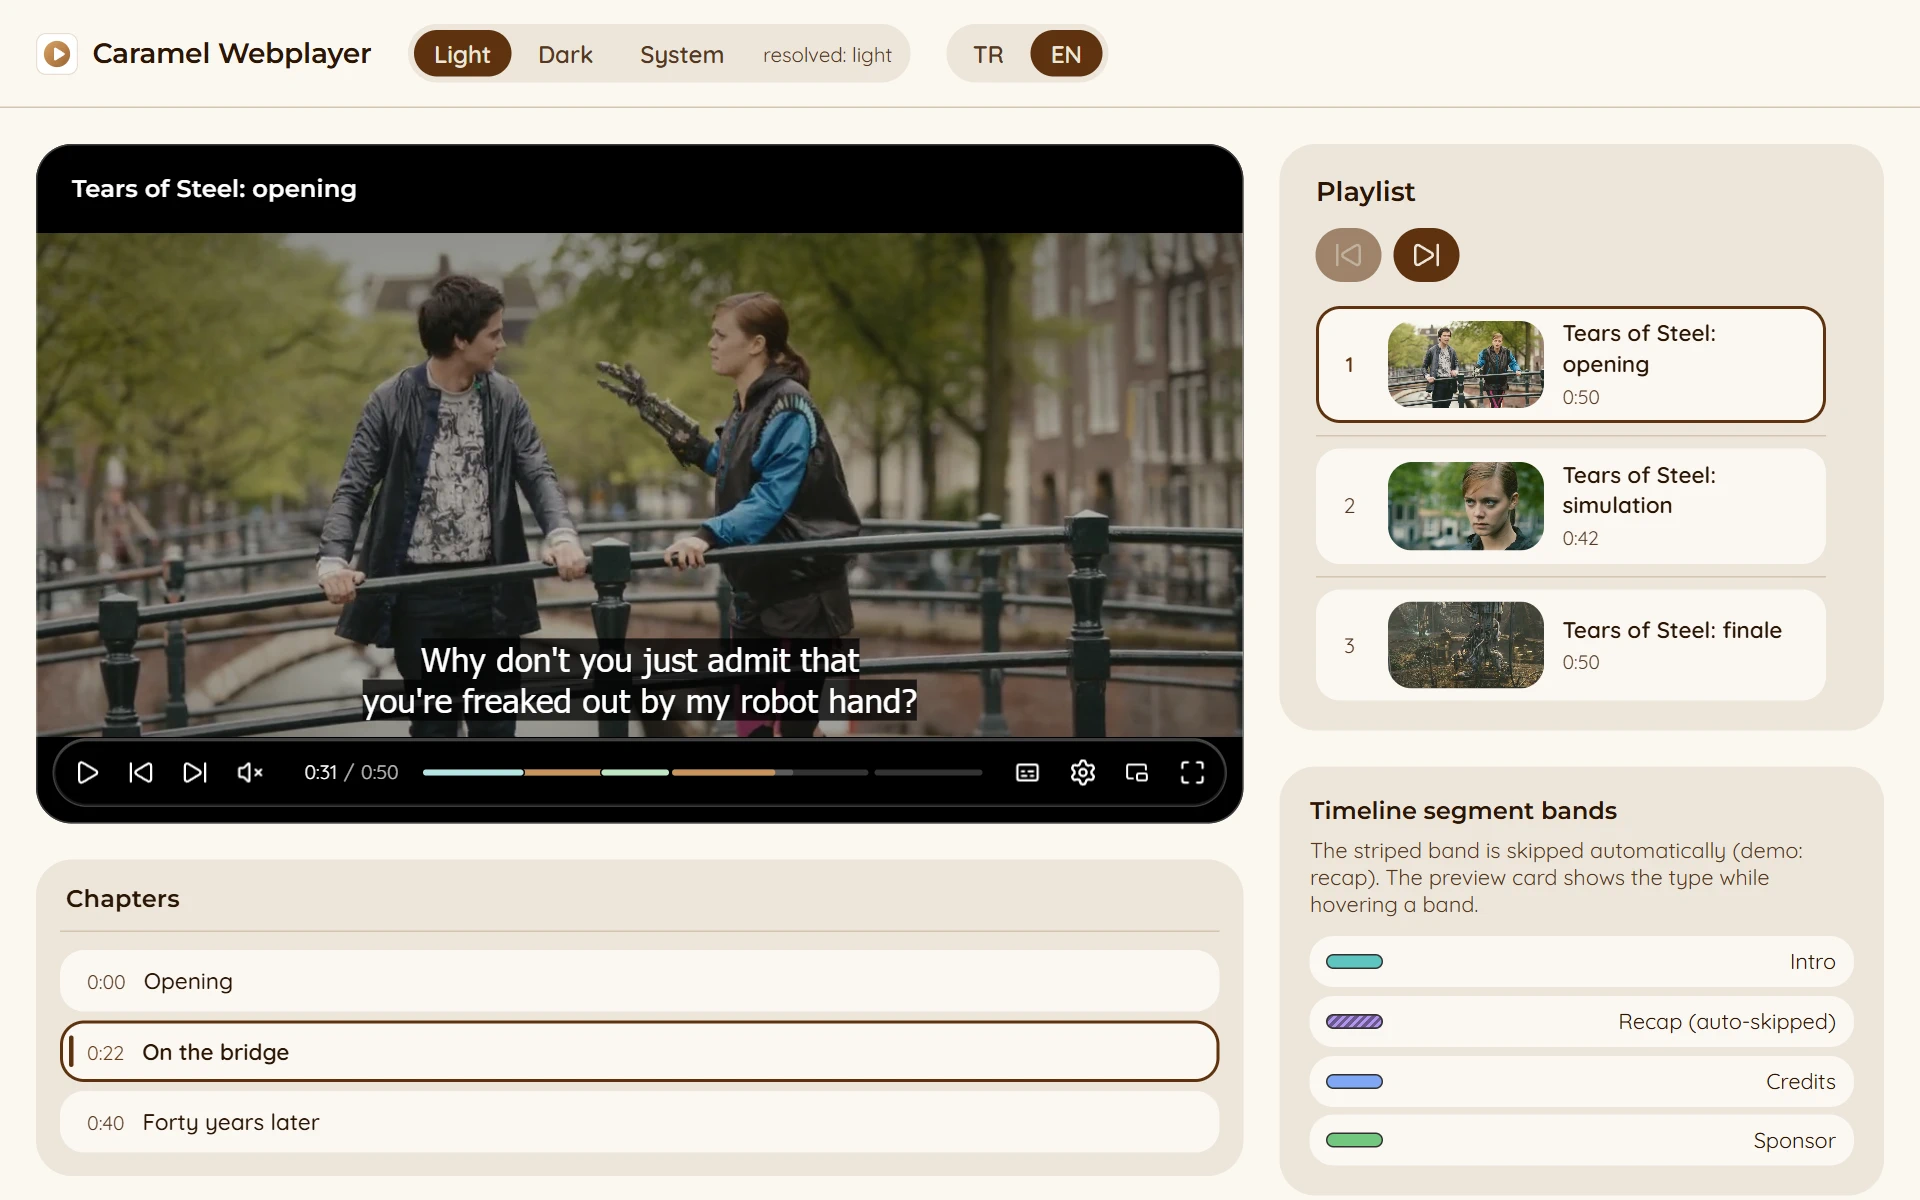The height and width of the screenshot is (1200, 1920).
Task: Click the Playlist next button
Action: click(1426, 255)
